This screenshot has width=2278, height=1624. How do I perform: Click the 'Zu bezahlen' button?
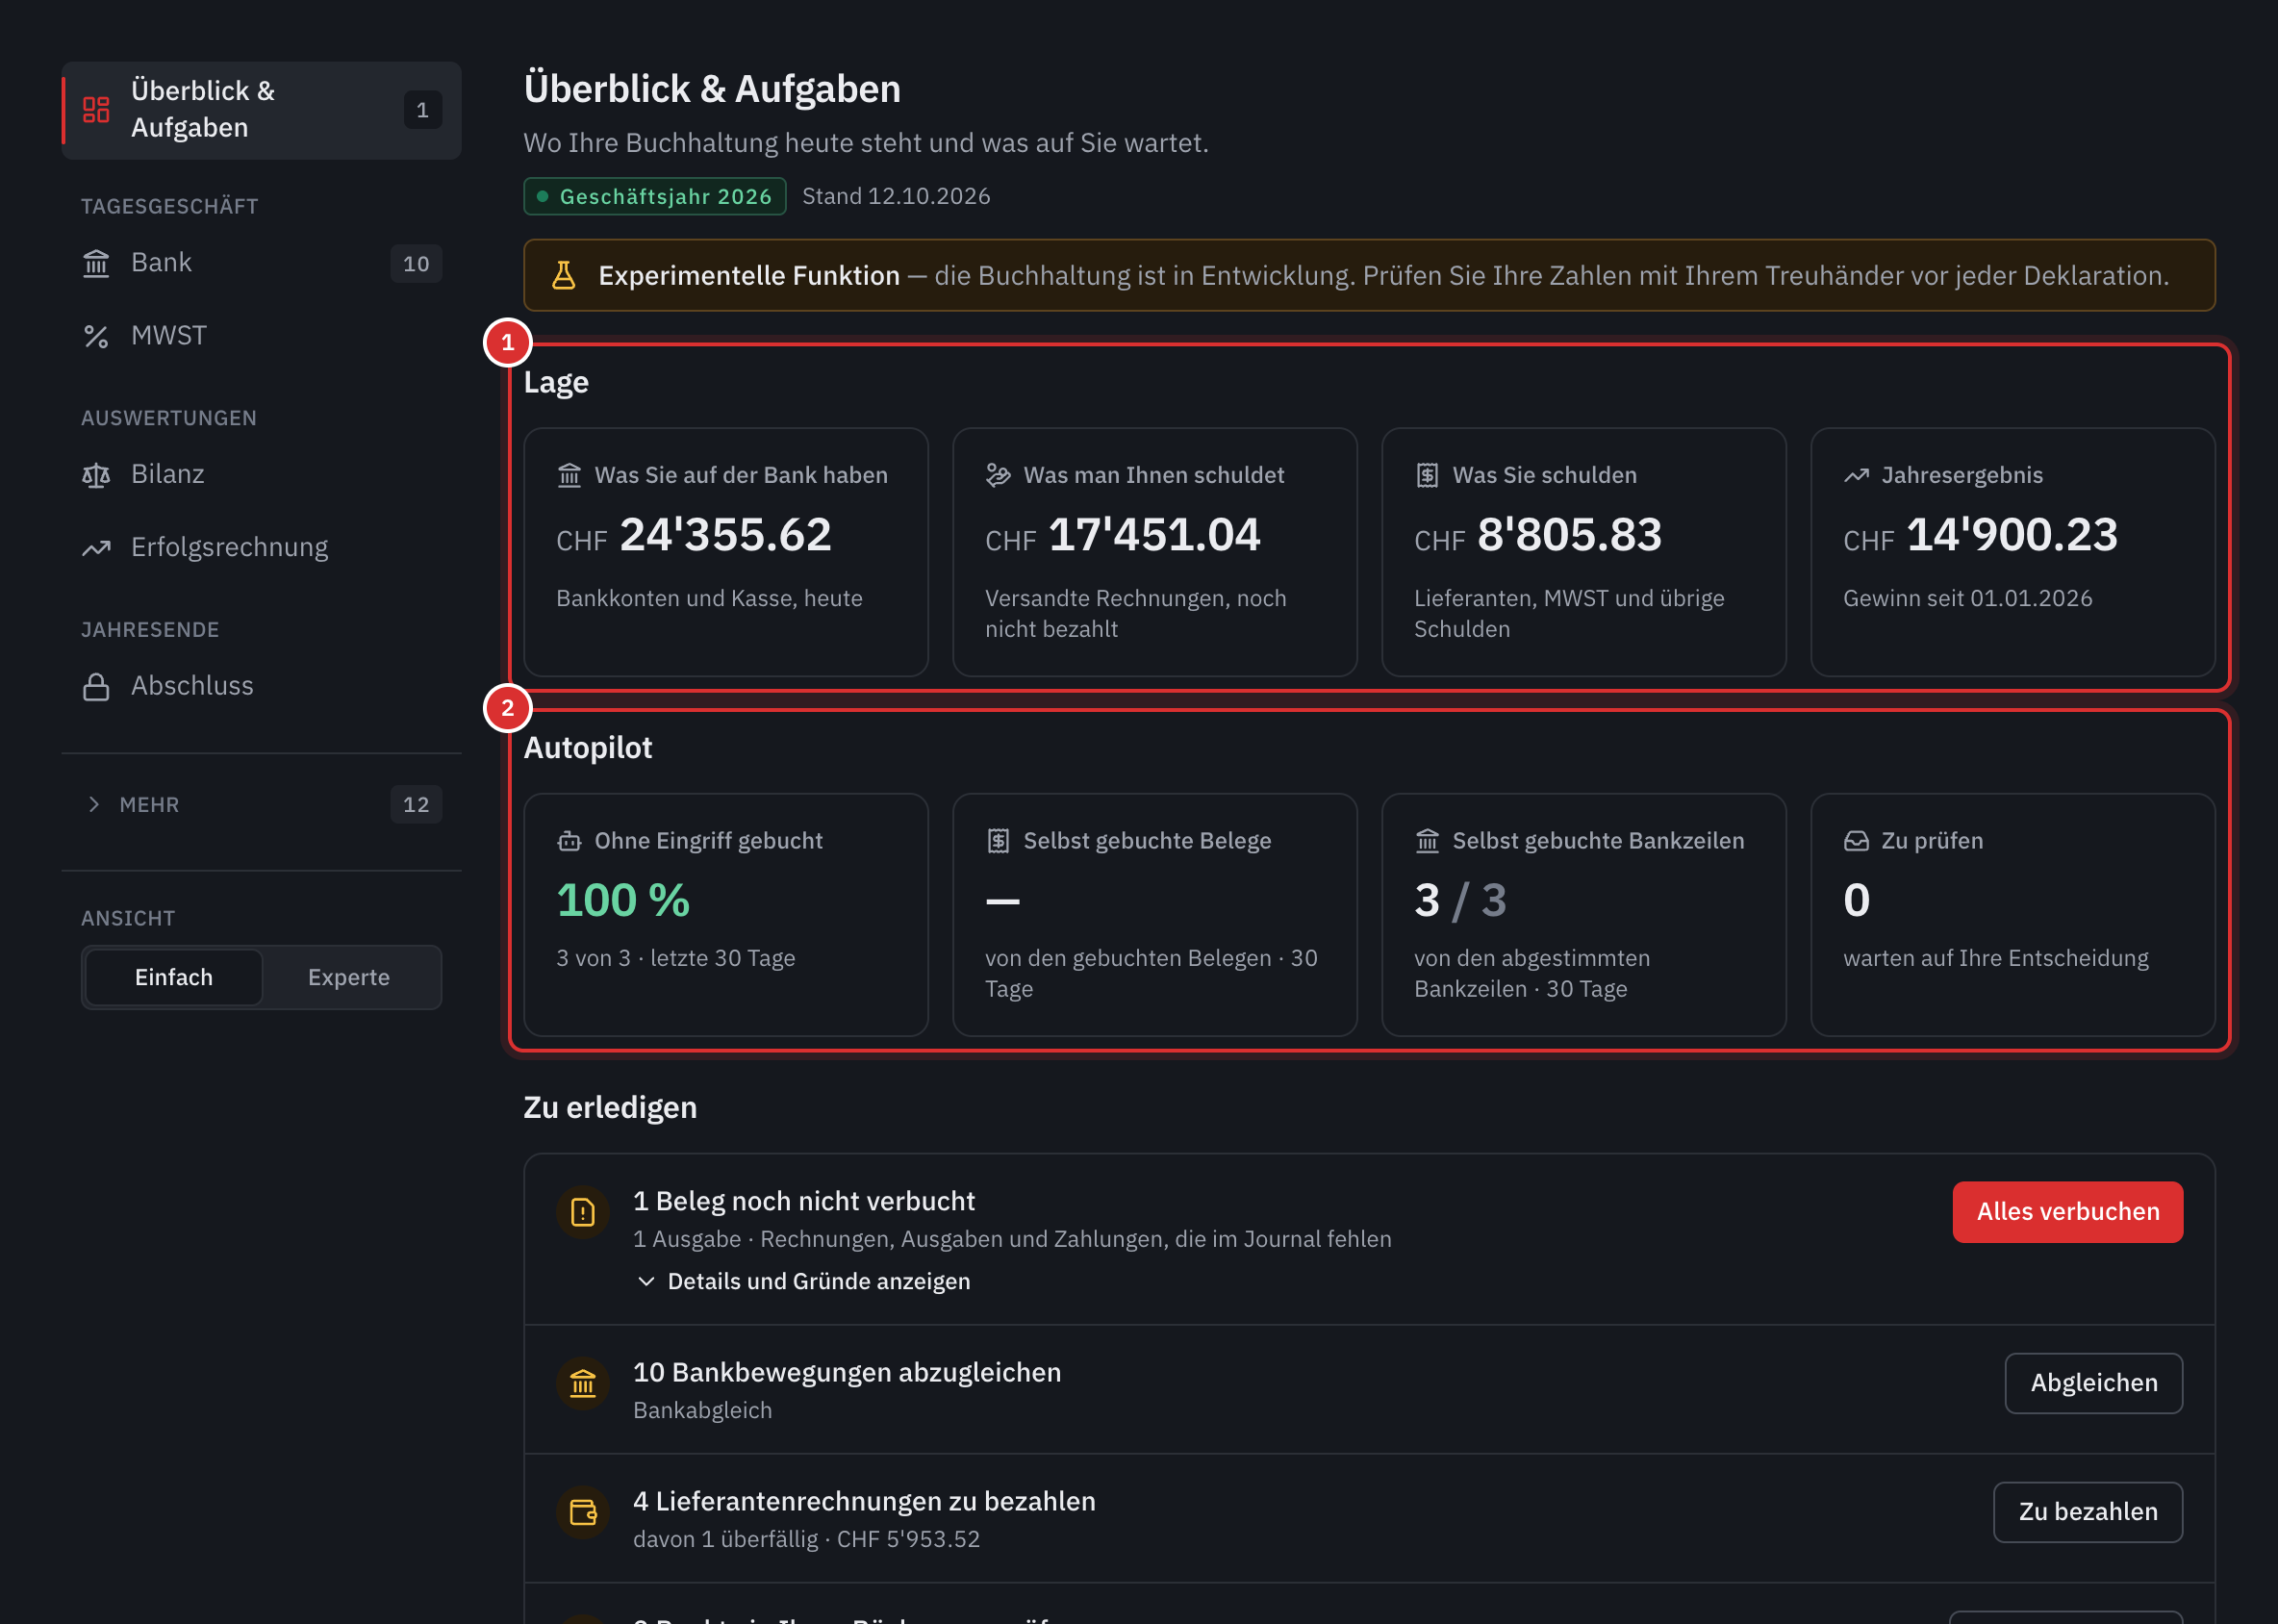(2088, 1513)
